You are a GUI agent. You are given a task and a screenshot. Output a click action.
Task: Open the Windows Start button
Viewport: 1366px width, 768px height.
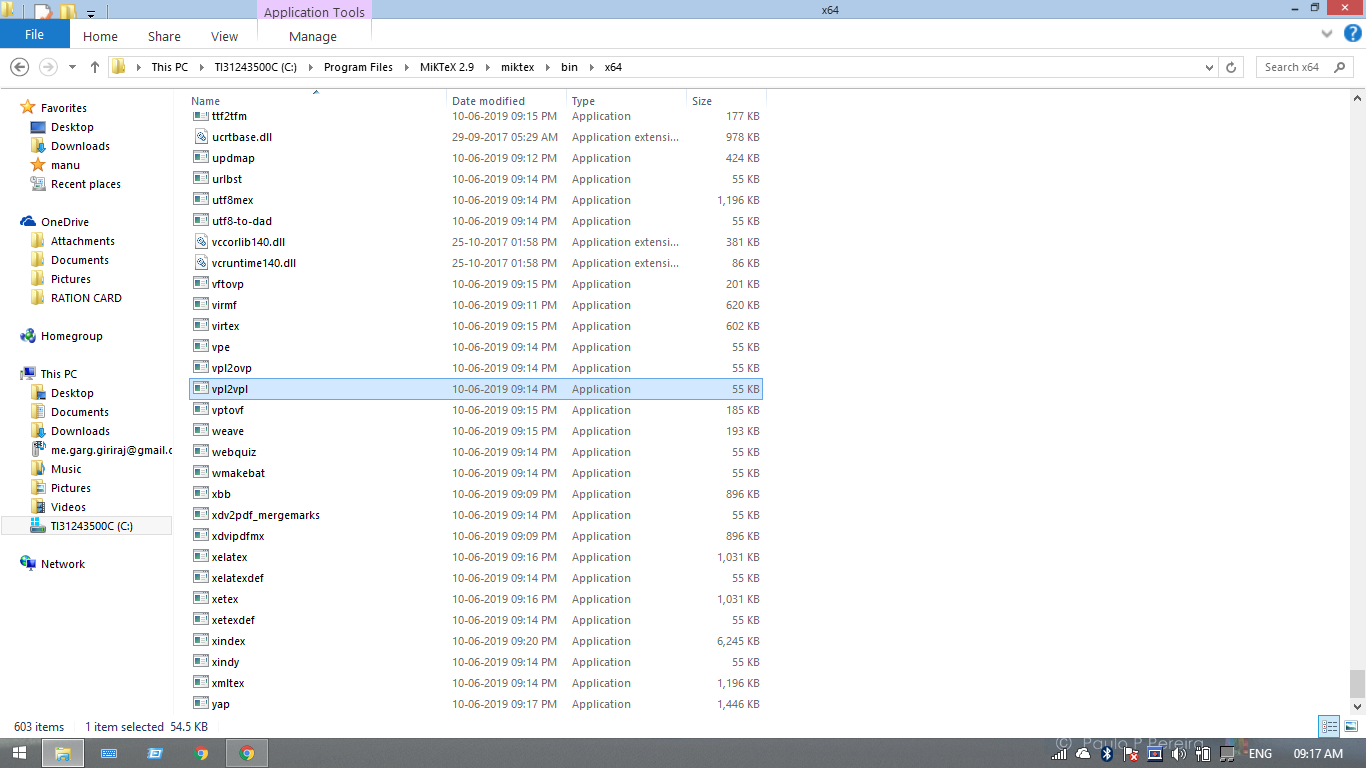click(19, 753)
